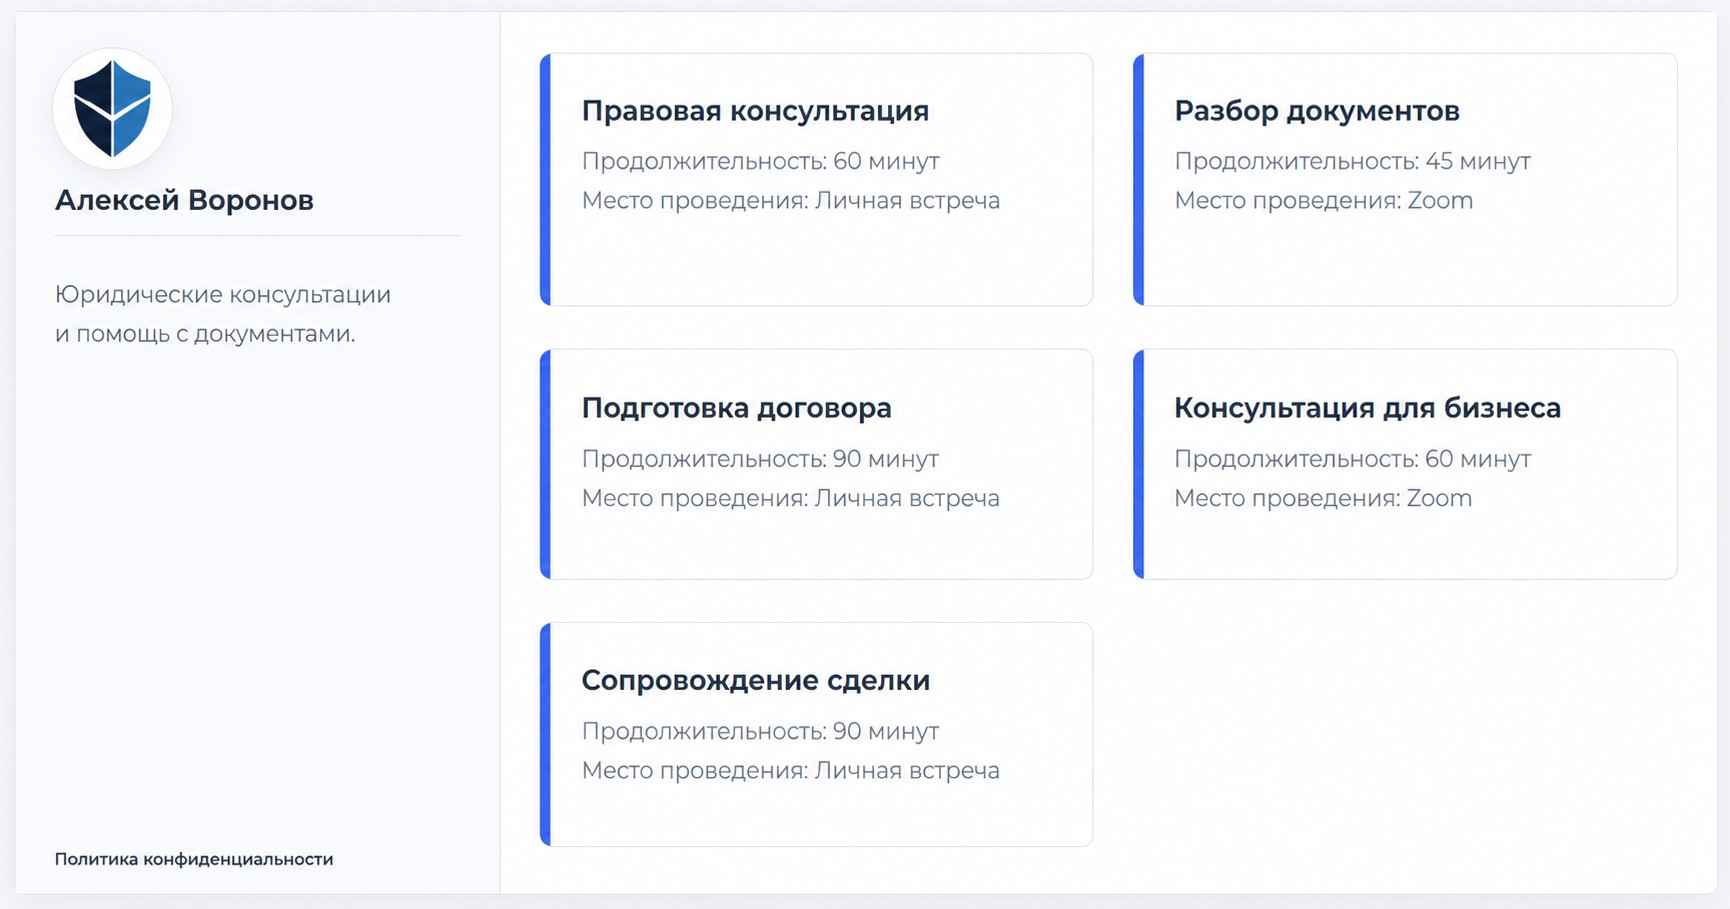The height and width of the screenshot is (909, 1730).
Task: Click 'Продолжительность: 45 минут' text
Action: [x=1352, y=161]
